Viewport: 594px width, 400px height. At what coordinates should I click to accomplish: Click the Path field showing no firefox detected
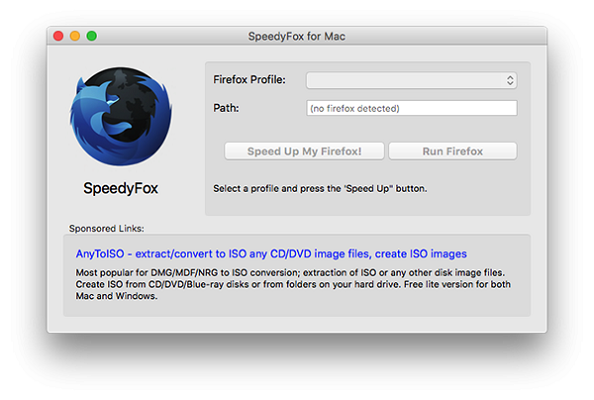[x=411, y=108]
